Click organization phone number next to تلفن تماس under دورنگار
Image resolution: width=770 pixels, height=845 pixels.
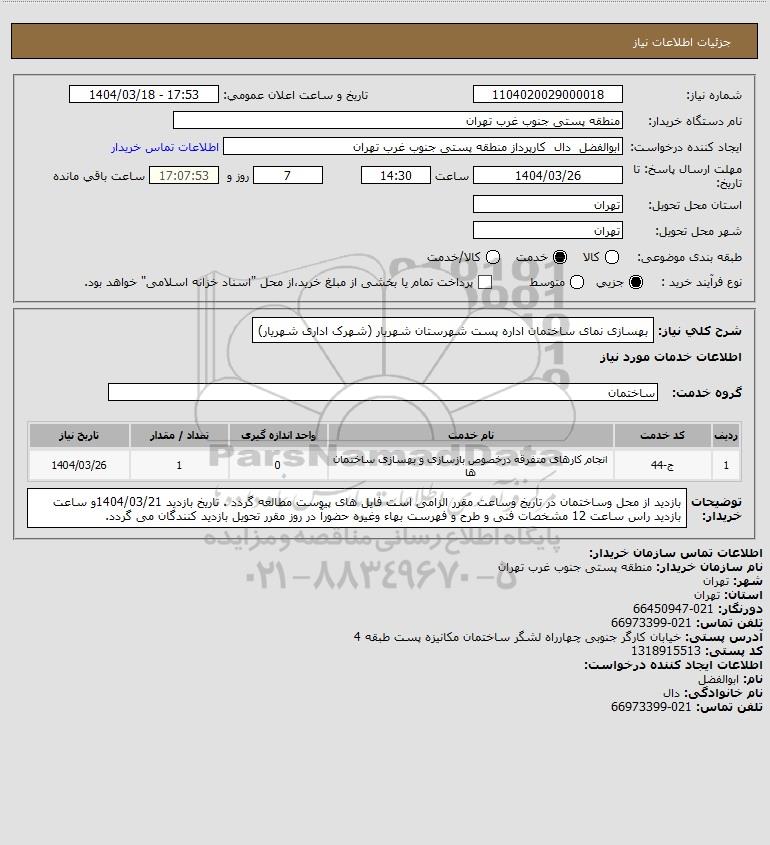pos(651,623)
